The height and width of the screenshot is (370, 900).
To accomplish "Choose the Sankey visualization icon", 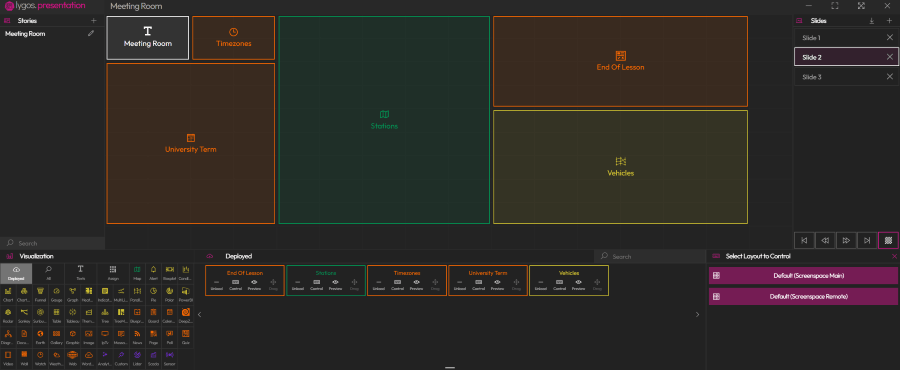I will tap(25, 316).
